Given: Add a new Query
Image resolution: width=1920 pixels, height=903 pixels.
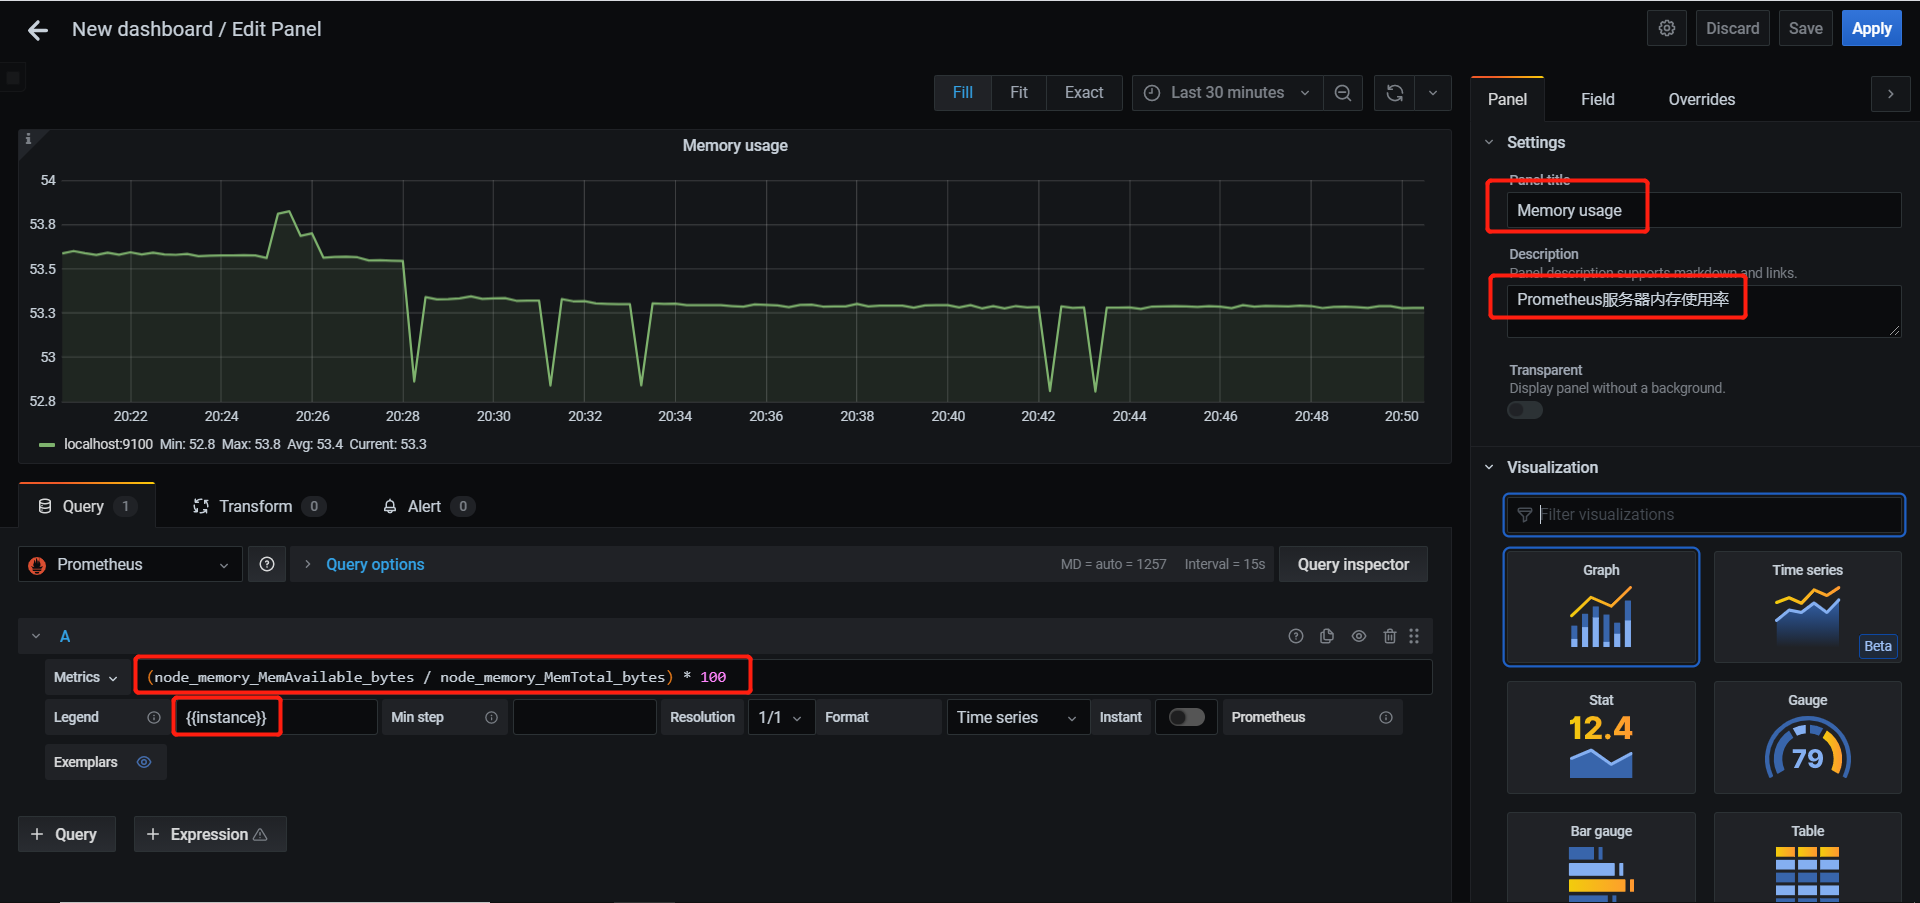Looking at the screenshot, I should [66, 834].
